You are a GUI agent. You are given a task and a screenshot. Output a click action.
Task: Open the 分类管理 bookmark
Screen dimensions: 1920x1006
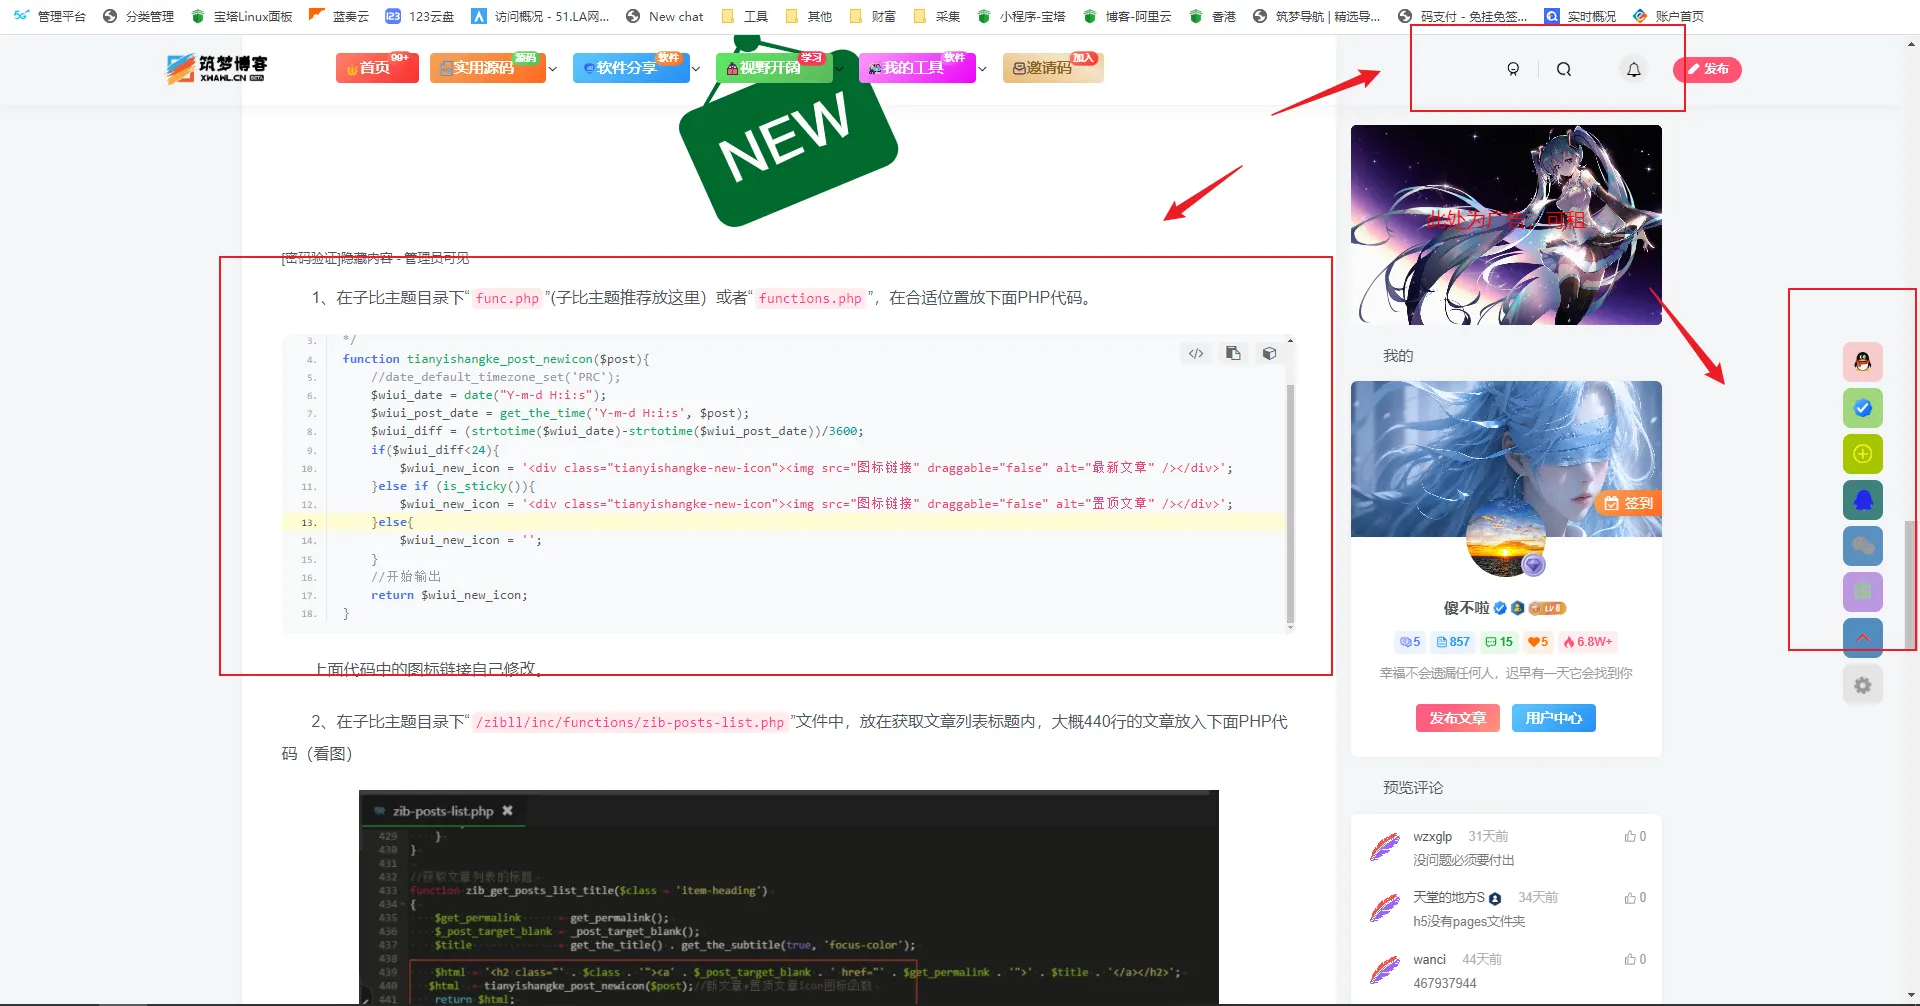coord(138,16)
